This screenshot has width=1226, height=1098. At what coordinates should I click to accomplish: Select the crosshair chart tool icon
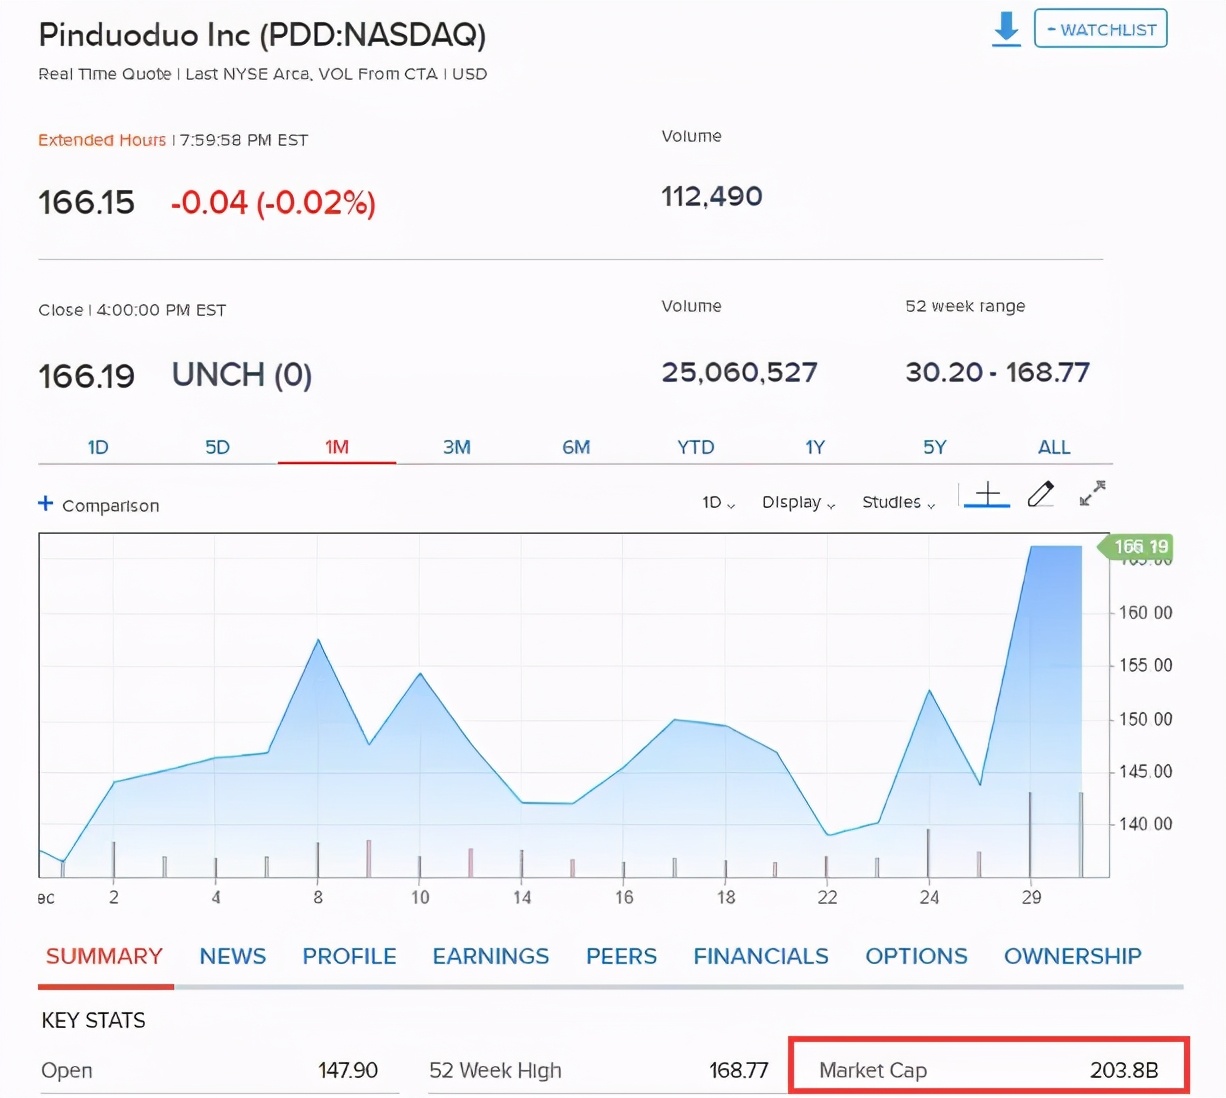pyautogui.click(x=987, y=494)
